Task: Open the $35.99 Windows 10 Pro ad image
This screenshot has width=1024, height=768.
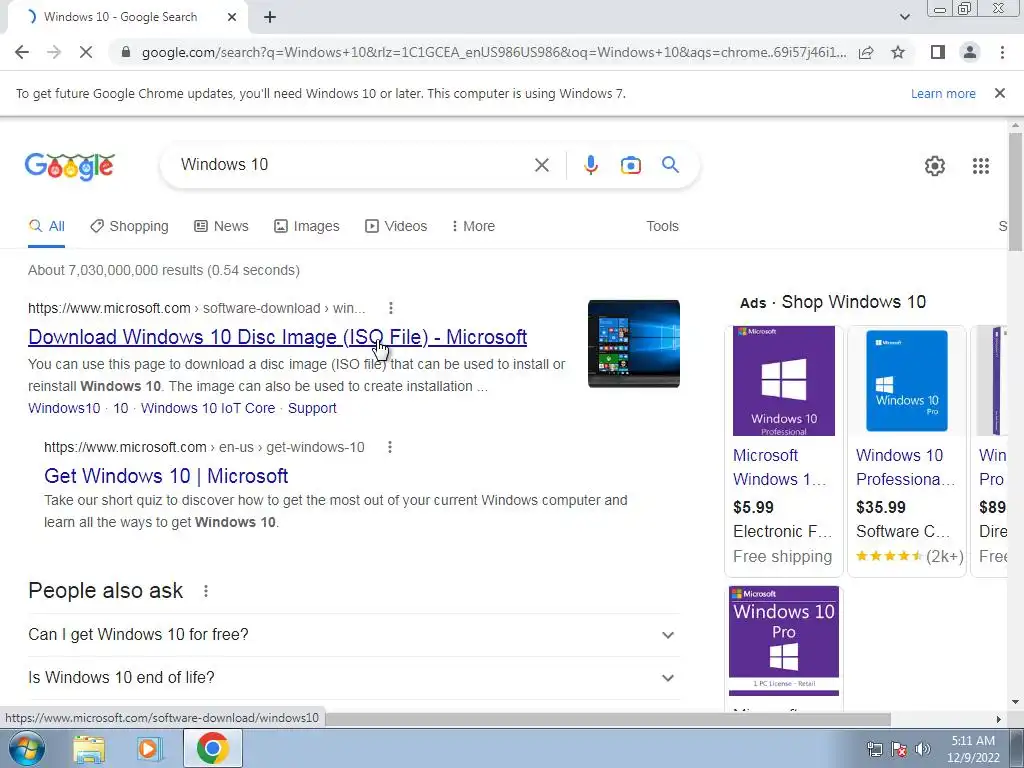Action: point(906,381)
